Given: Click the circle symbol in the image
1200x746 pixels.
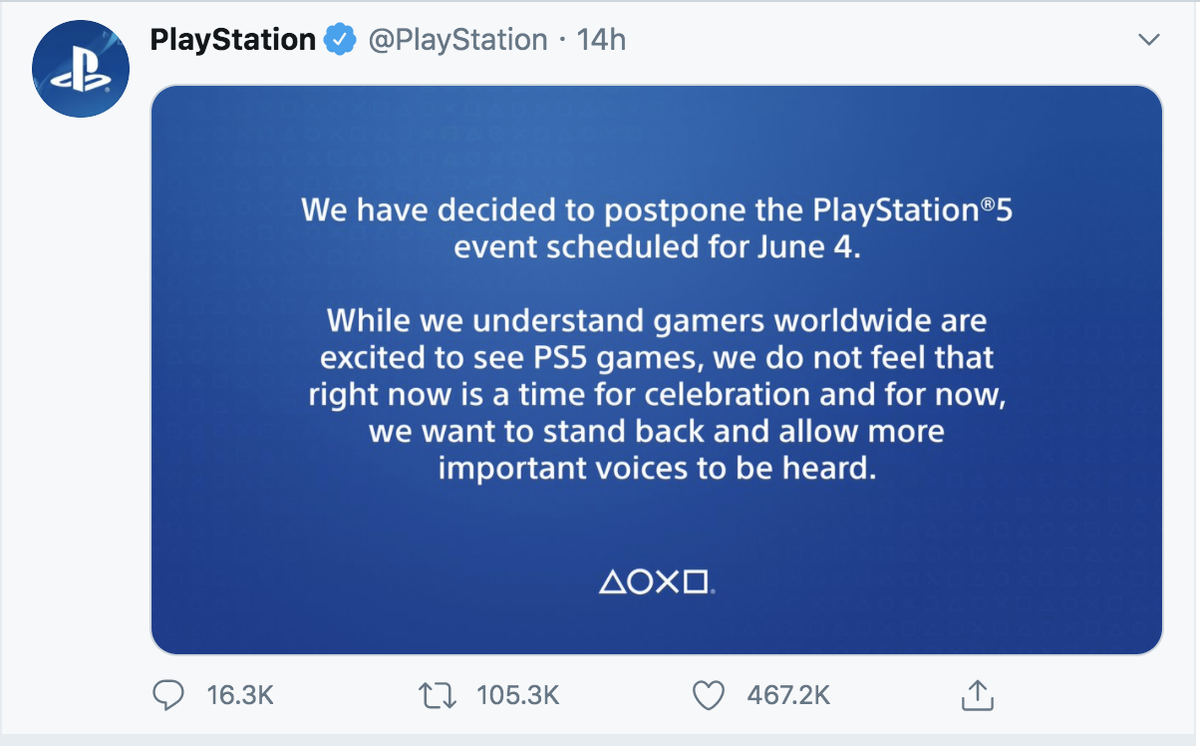Looking at the screenshot, I should pos(639,582).
